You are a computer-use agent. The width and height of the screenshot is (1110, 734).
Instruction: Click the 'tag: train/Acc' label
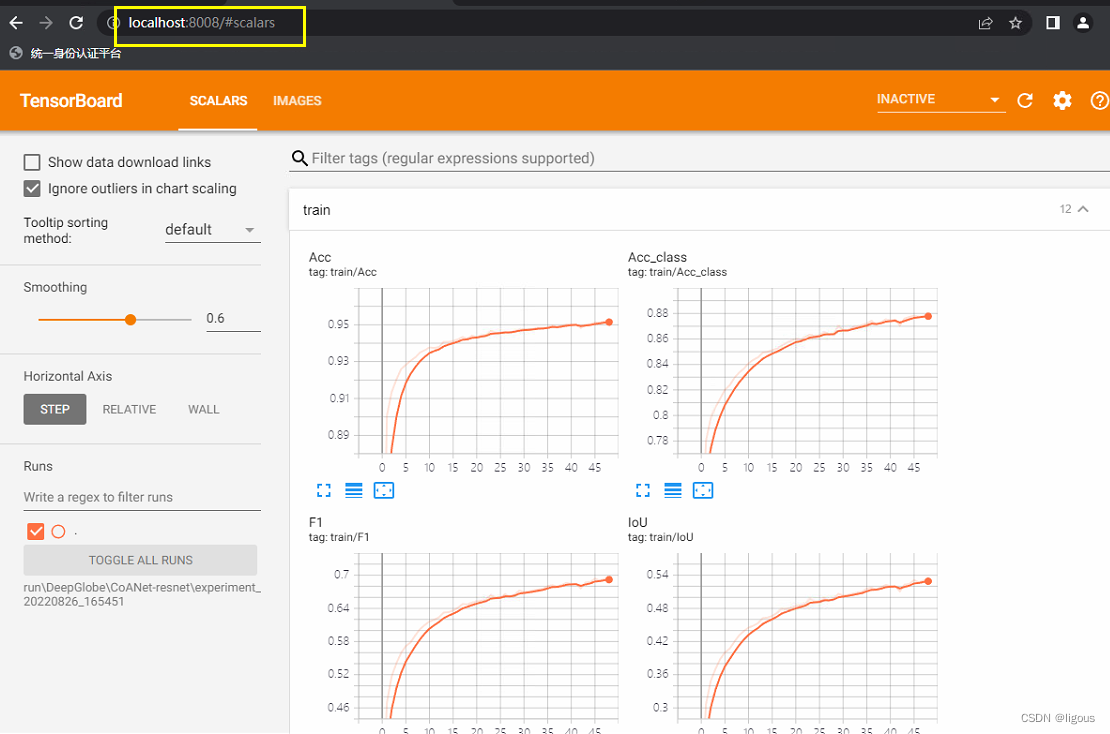point(343,272)
